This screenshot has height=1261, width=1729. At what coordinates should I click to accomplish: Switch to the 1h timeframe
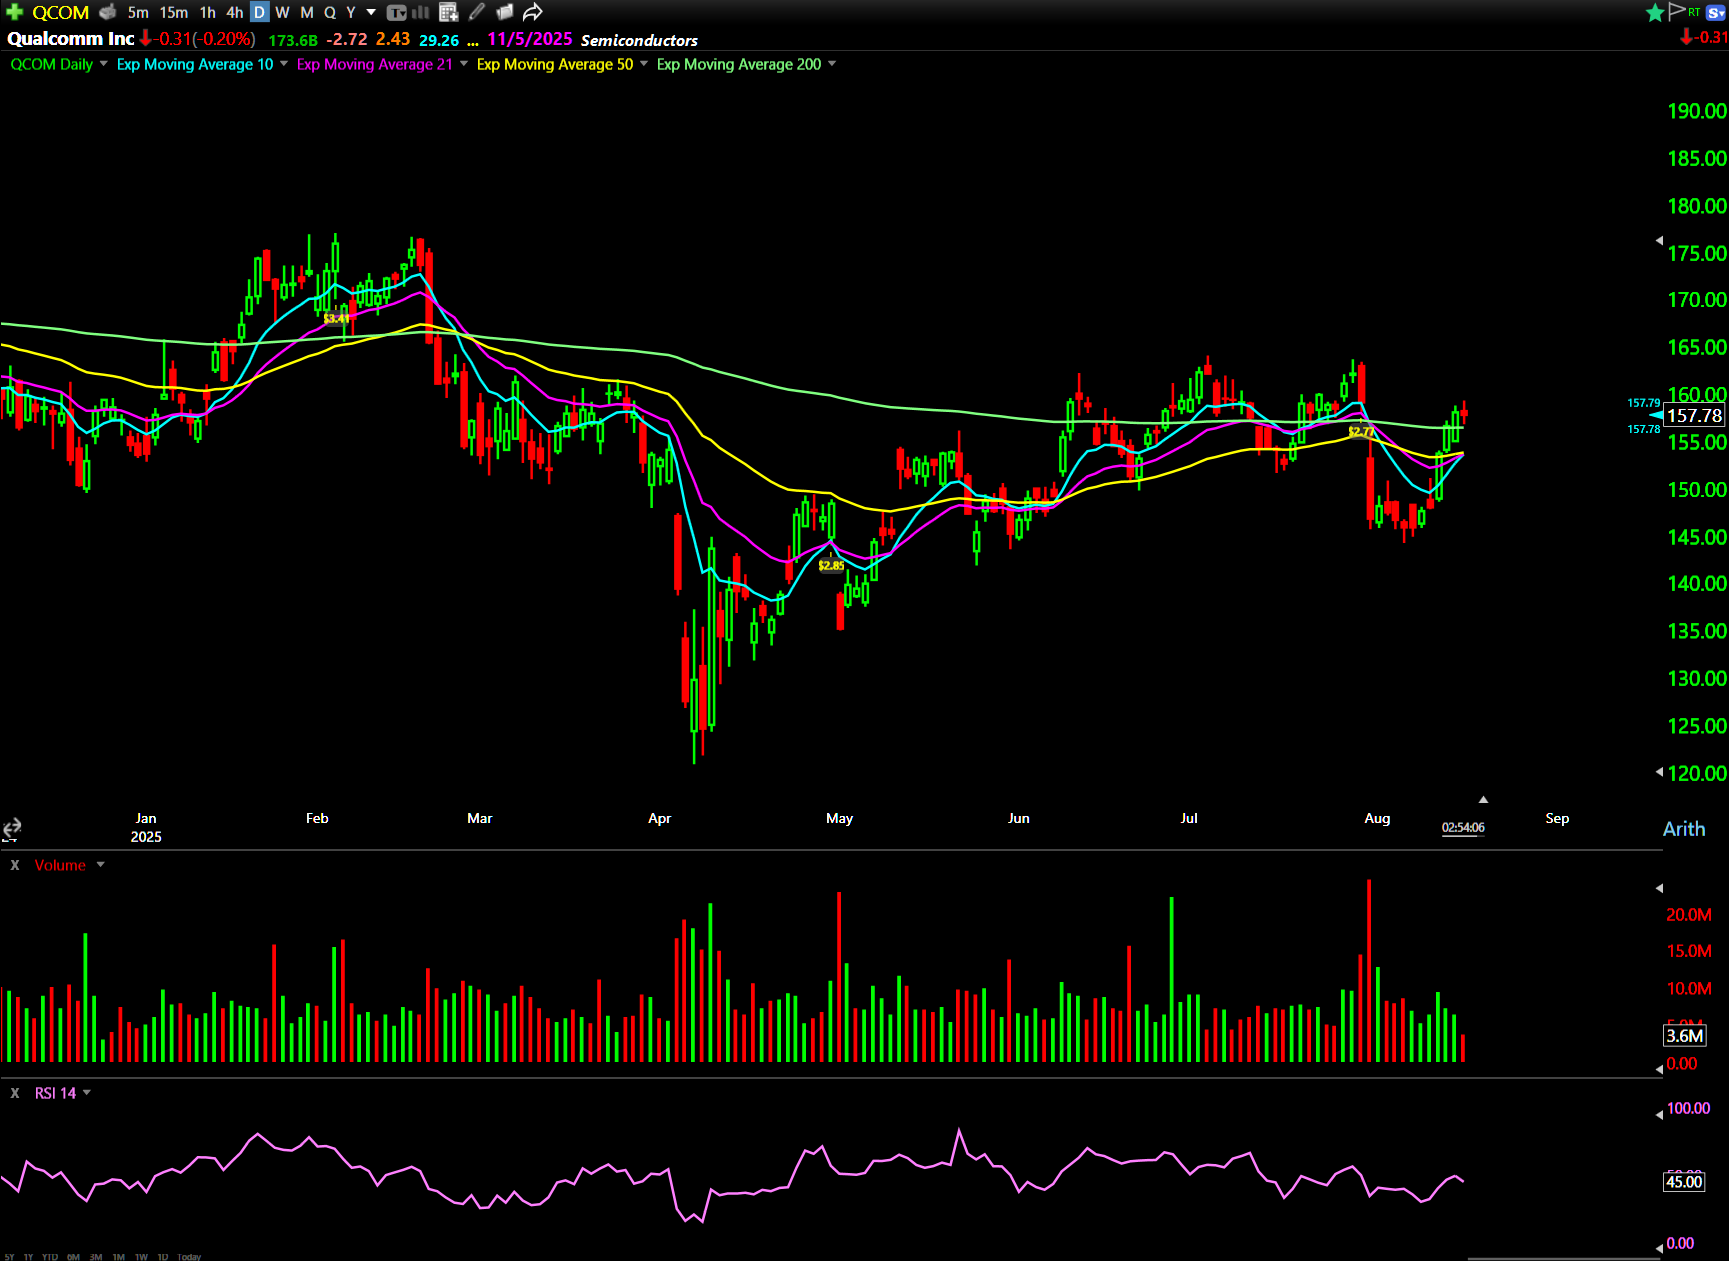(207, 12)
